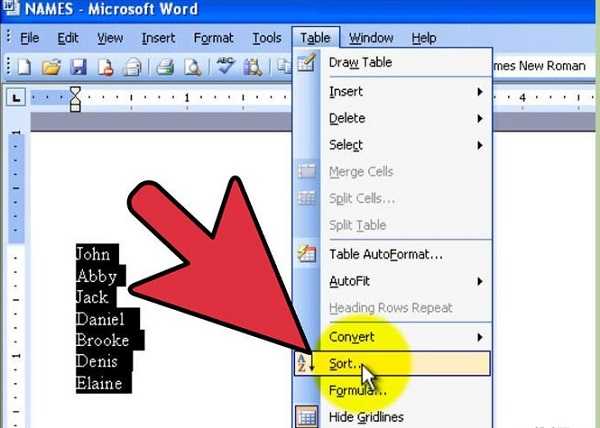Click the name Daniel in the document
600x428 pixels.
[100, 319]
